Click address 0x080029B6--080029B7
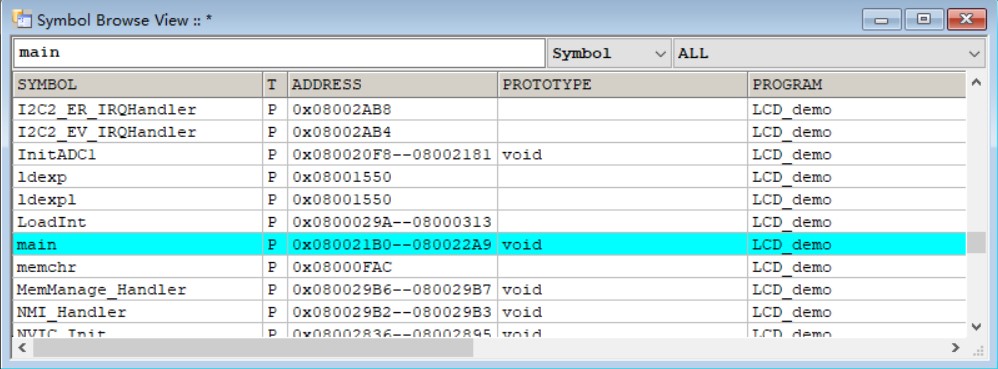Screen dimensions: 998x369 click(392, 289)
